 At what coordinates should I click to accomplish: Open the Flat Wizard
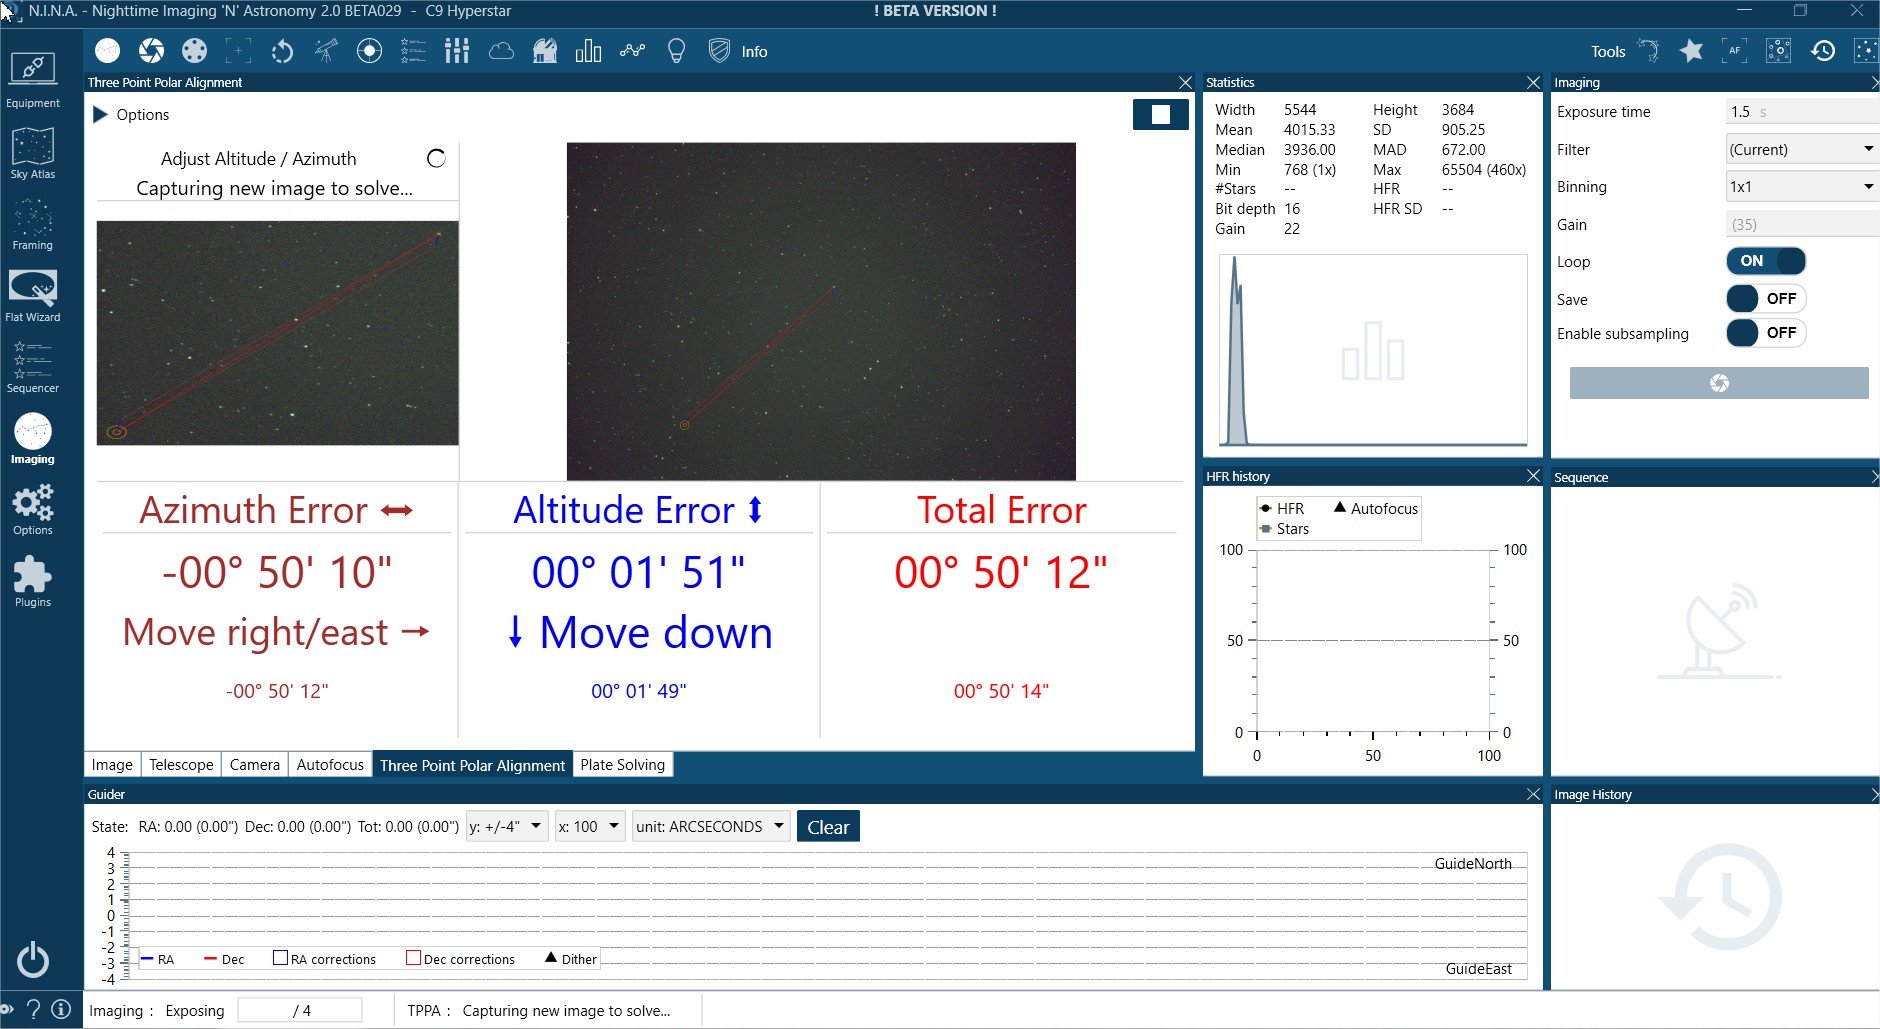tap(33, 297)
